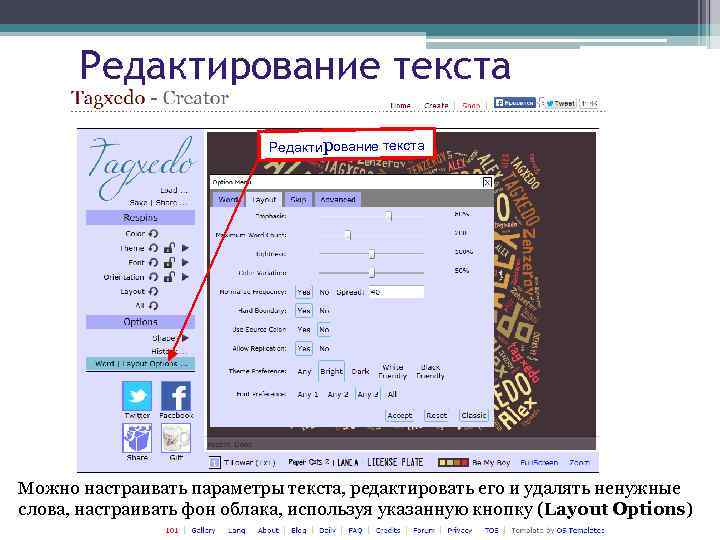
Task: Choose Black Friendly theme preference
Action: click(x=430, y=371)
